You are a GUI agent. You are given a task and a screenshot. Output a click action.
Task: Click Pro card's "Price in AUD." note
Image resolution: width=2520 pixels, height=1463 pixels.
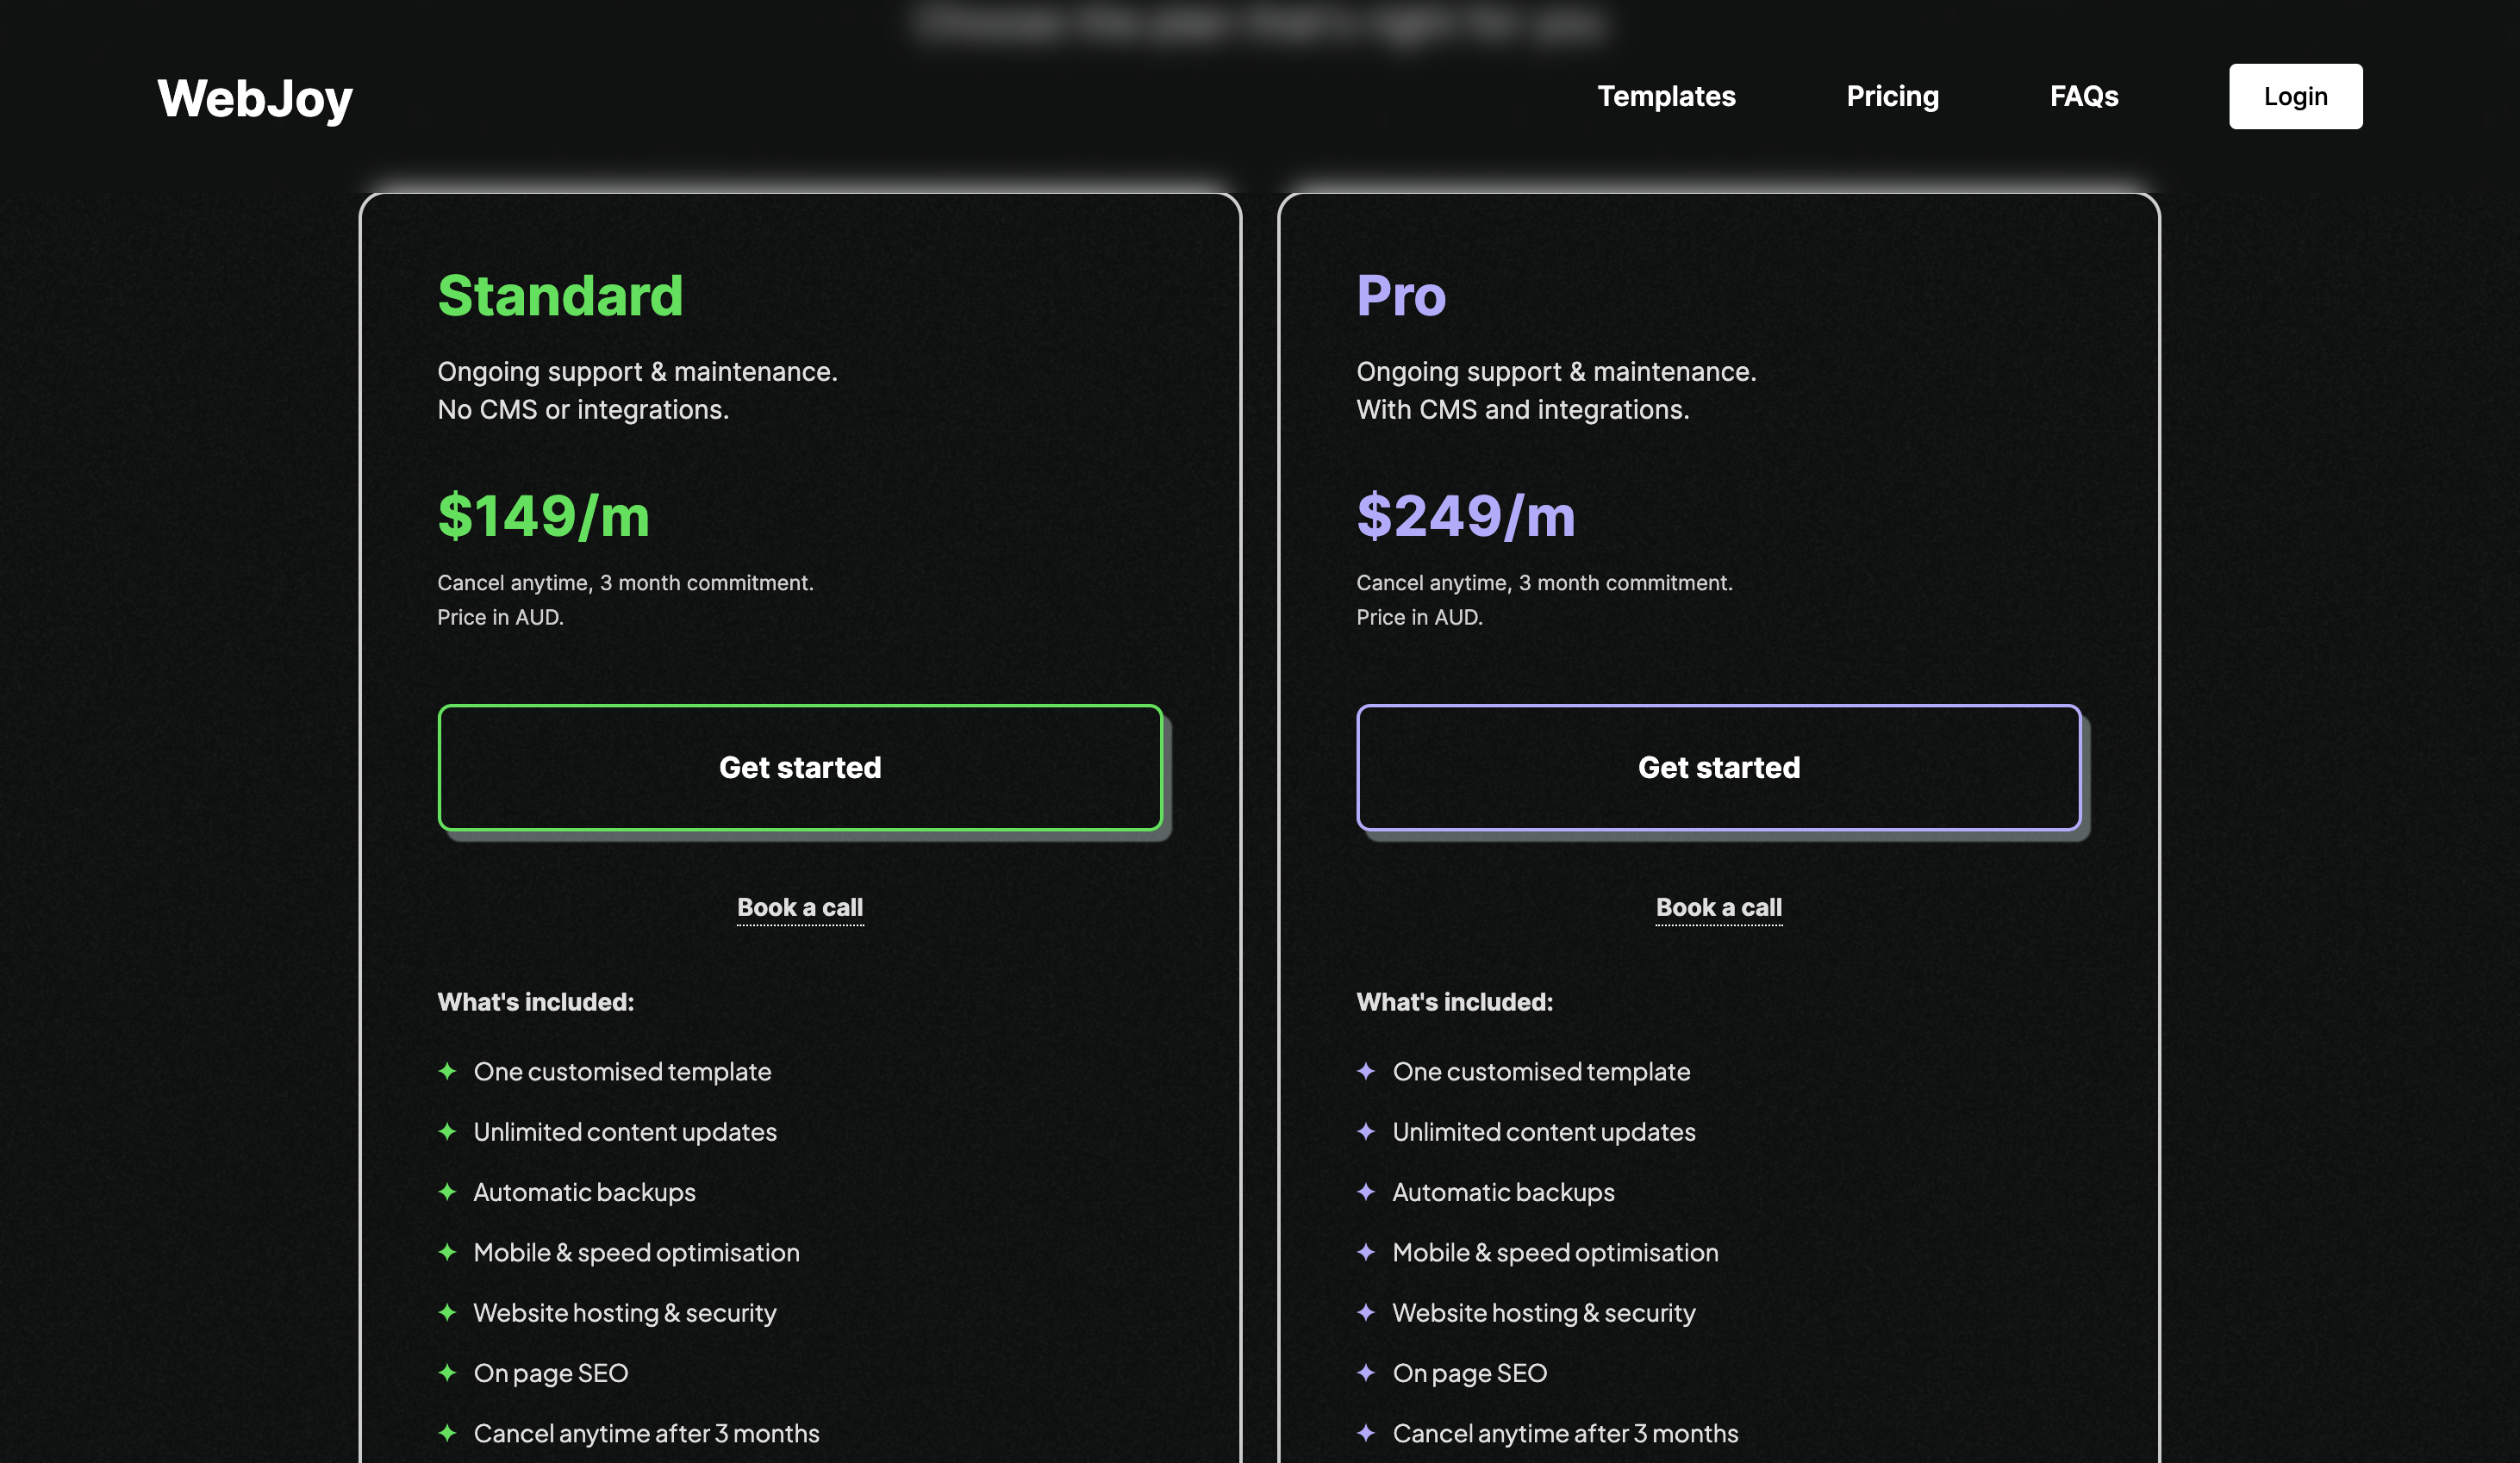click(1419, 617)
